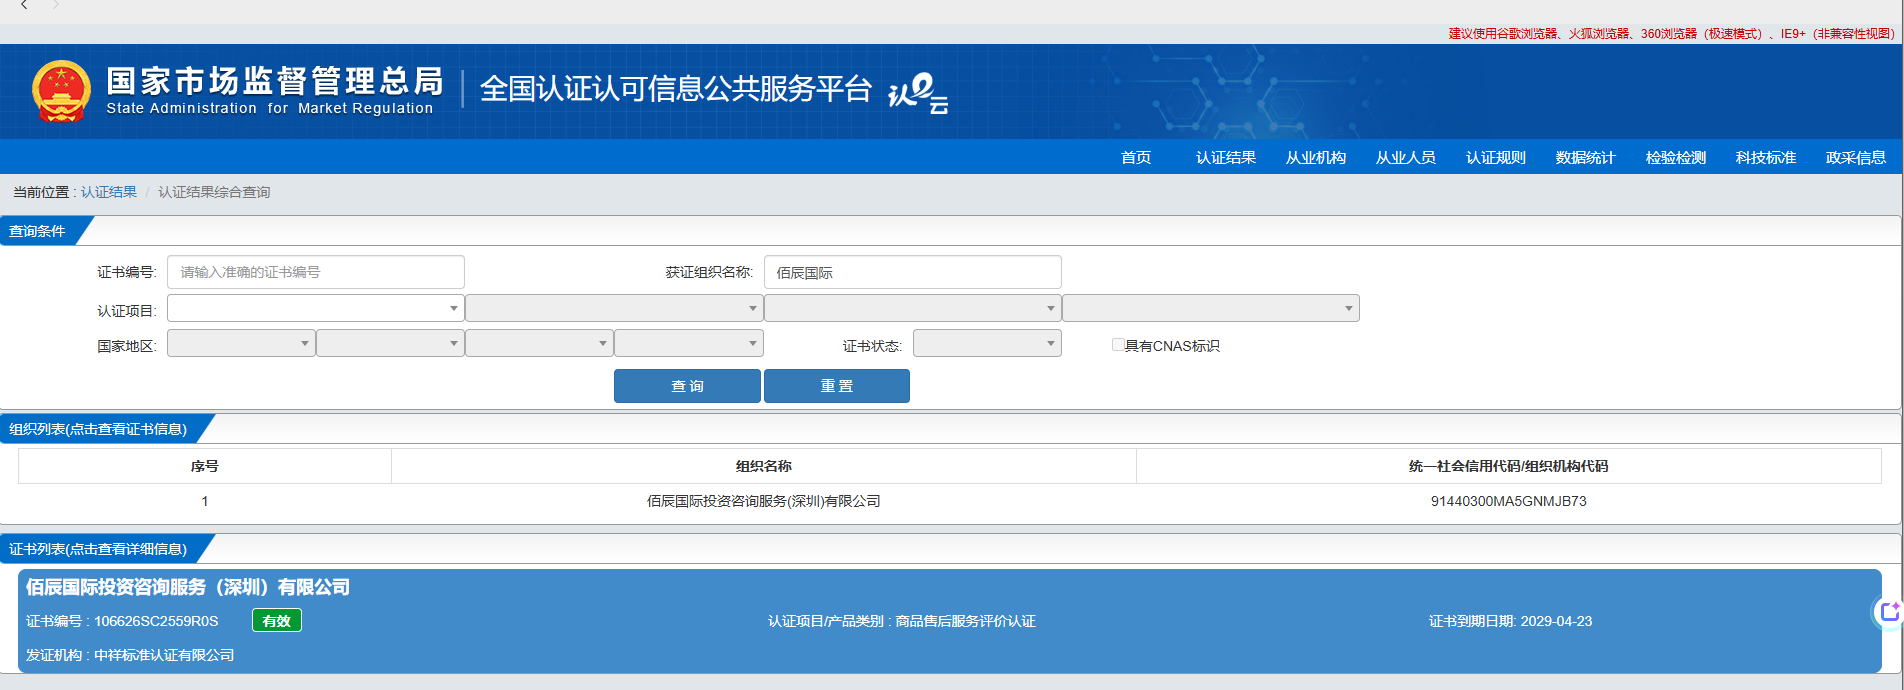
Task: Click 全国认证认可信息公共服务平台 title
Action: (676, 89)
